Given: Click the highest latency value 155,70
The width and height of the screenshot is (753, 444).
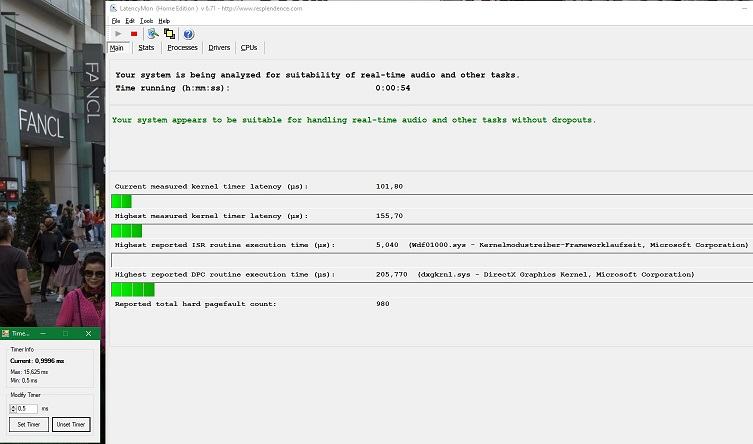Looking at the screenshot, I should (x=389, y=216).
